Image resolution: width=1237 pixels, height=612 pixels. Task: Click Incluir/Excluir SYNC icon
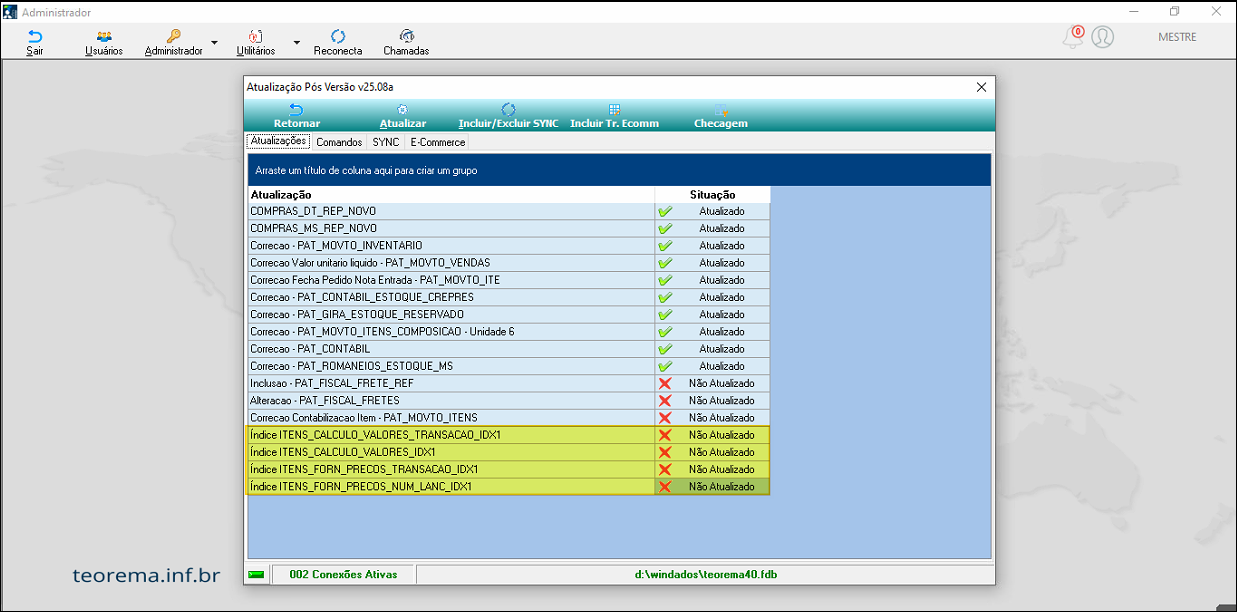point(508,111)
